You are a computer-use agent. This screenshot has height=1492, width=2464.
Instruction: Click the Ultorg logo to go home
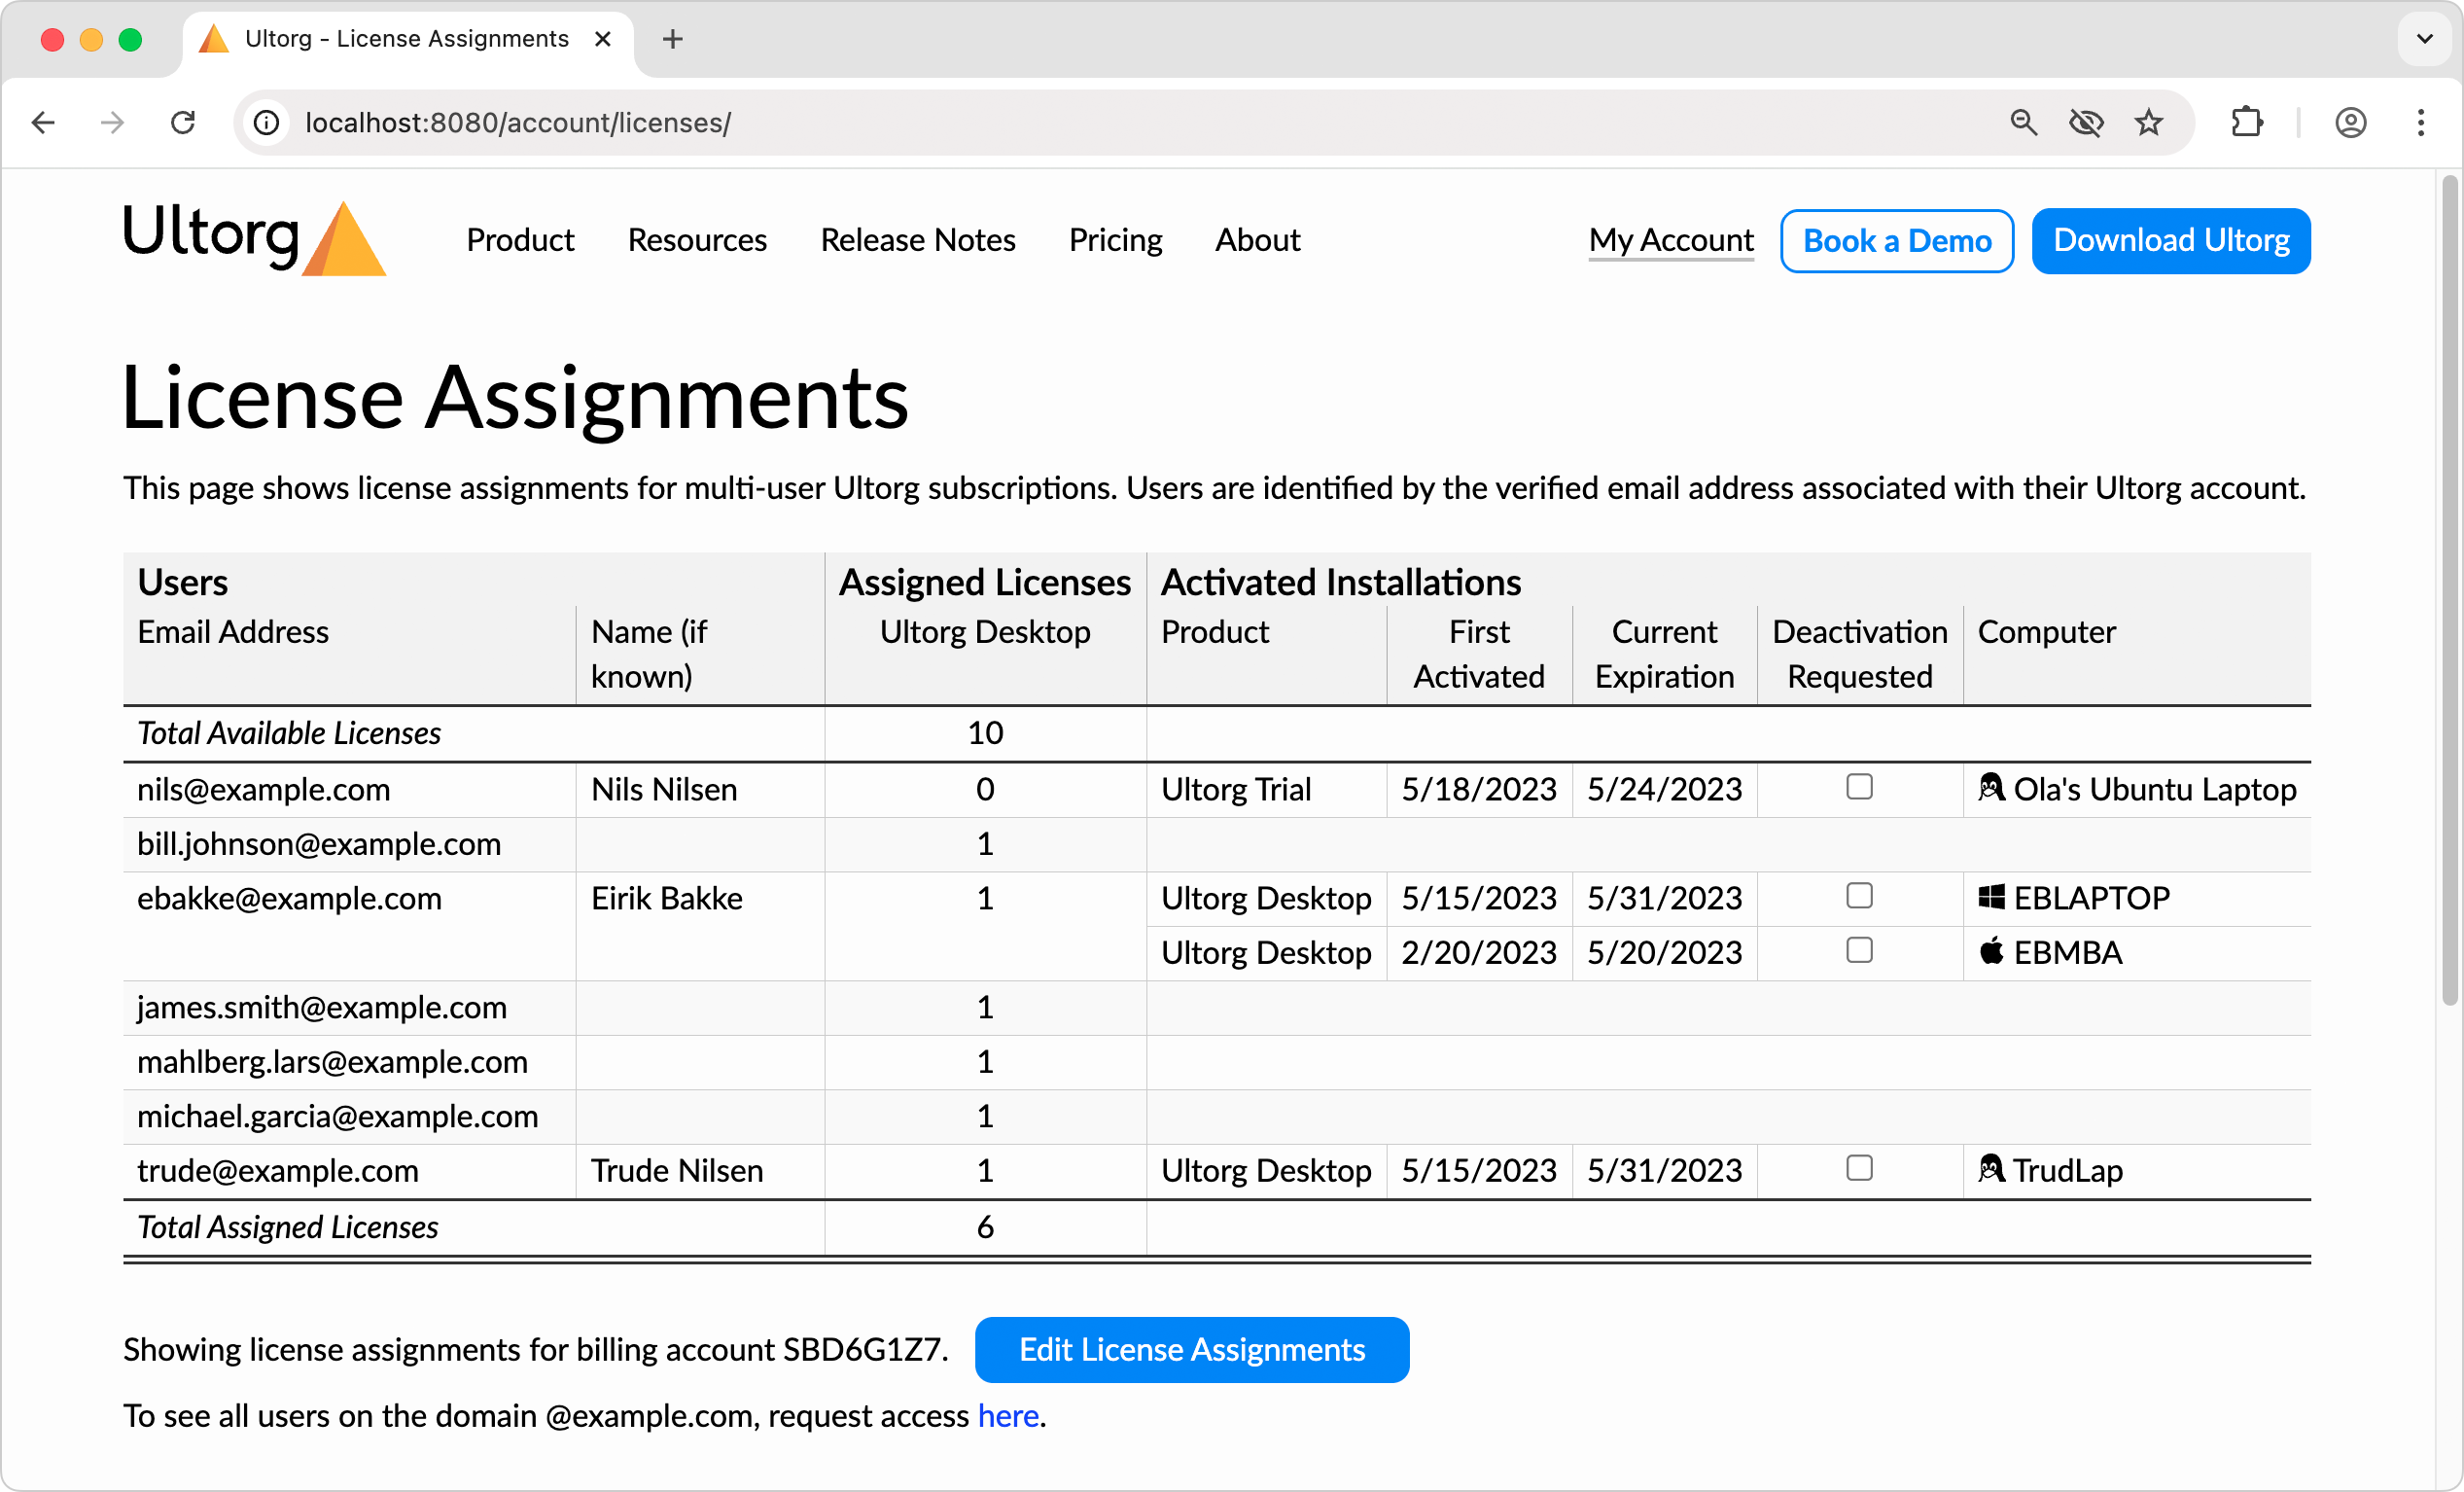click(x=253, y=239)
